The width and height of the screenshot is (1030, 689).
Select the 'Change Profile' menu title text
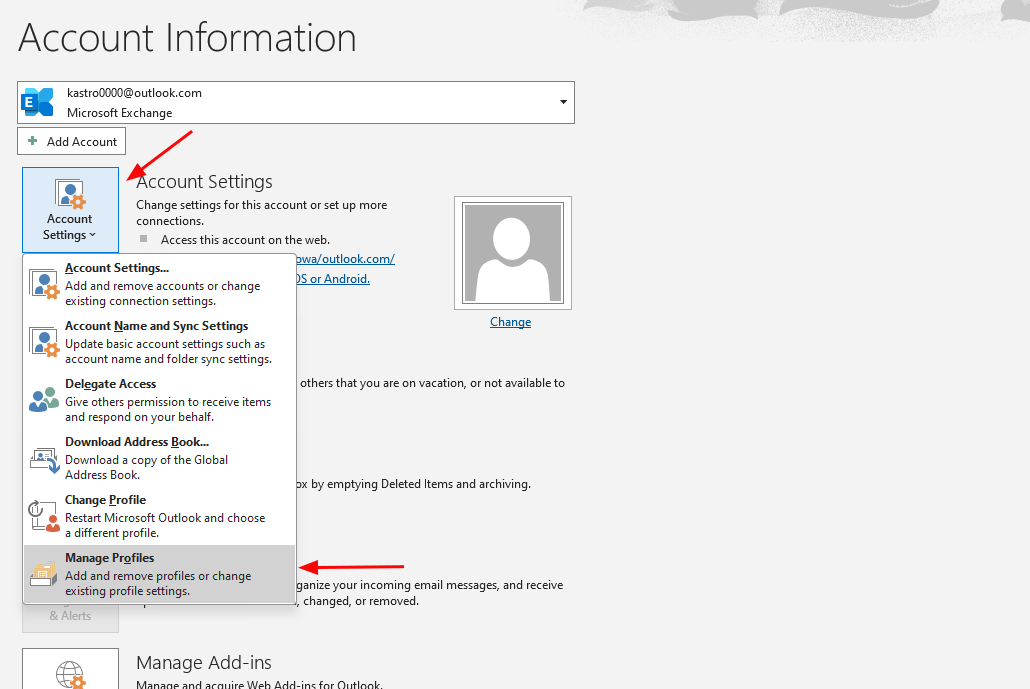(106, 500)
